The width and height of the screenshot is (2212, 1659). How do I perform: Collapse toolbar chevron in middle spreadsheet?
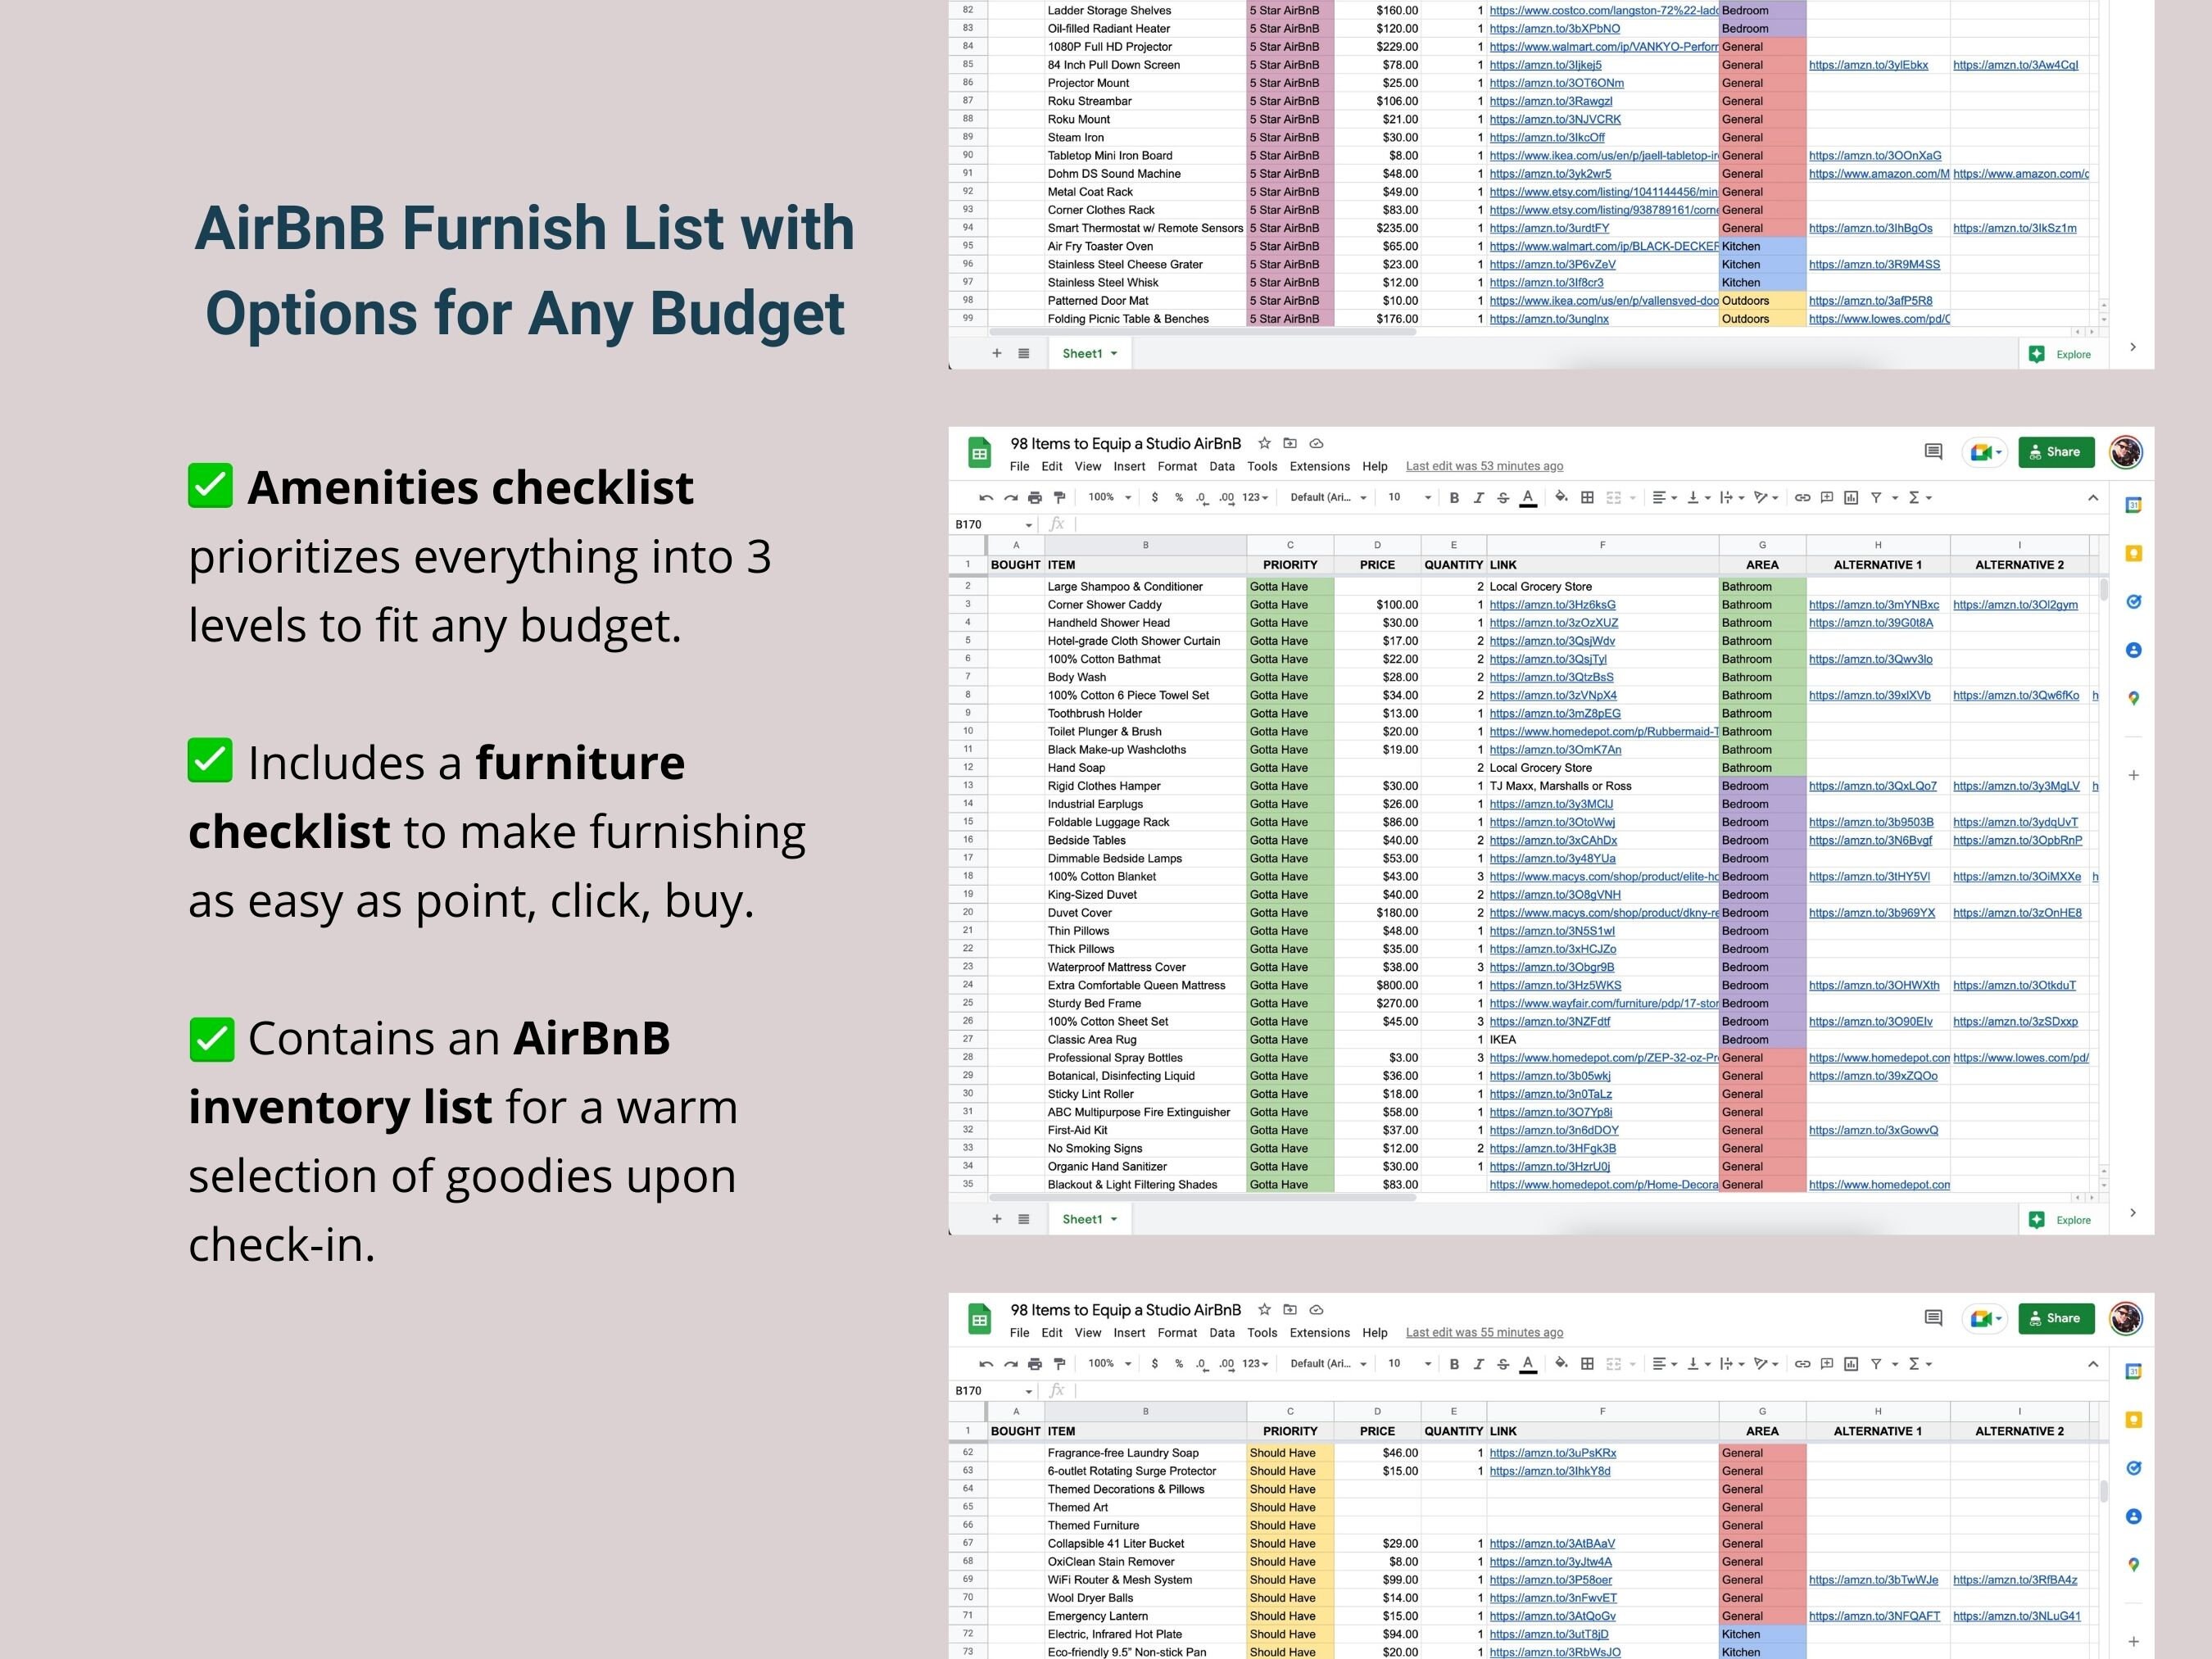(x=2093, y=497)
